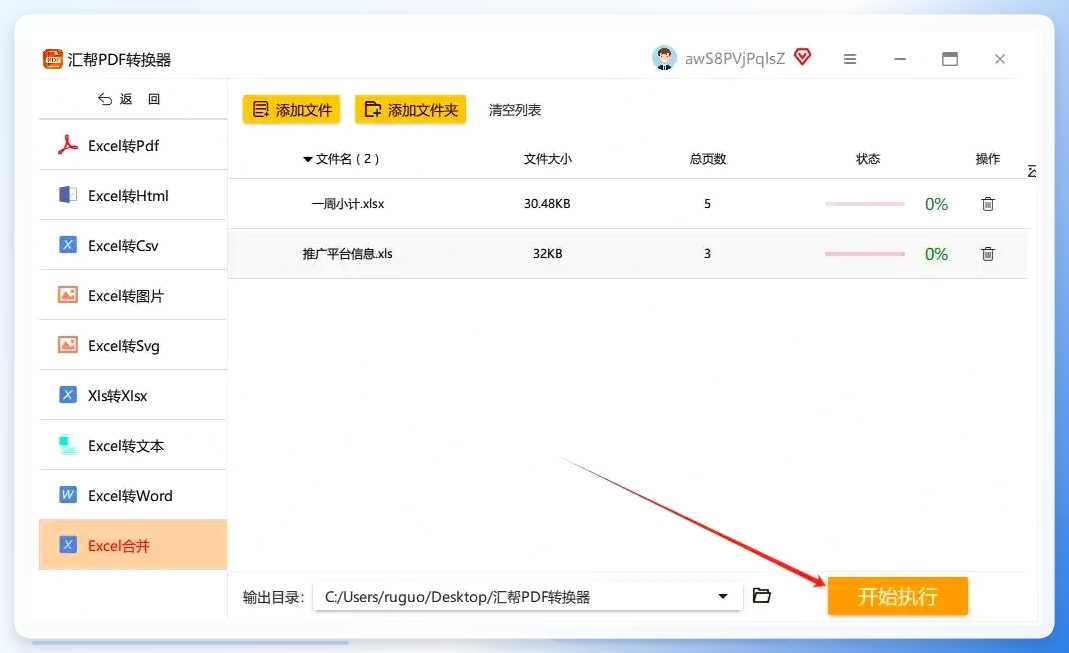1069x653 pixels.
Task: Open the hamburger menu icon
Action: point(849,59)
